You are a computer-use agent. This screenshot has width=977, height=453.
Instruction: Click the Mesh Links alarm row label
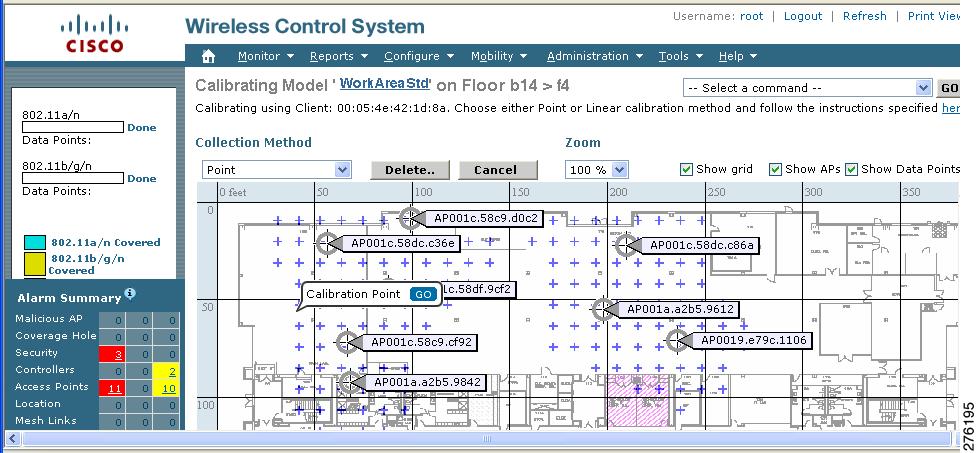click(x=45, y=421)
